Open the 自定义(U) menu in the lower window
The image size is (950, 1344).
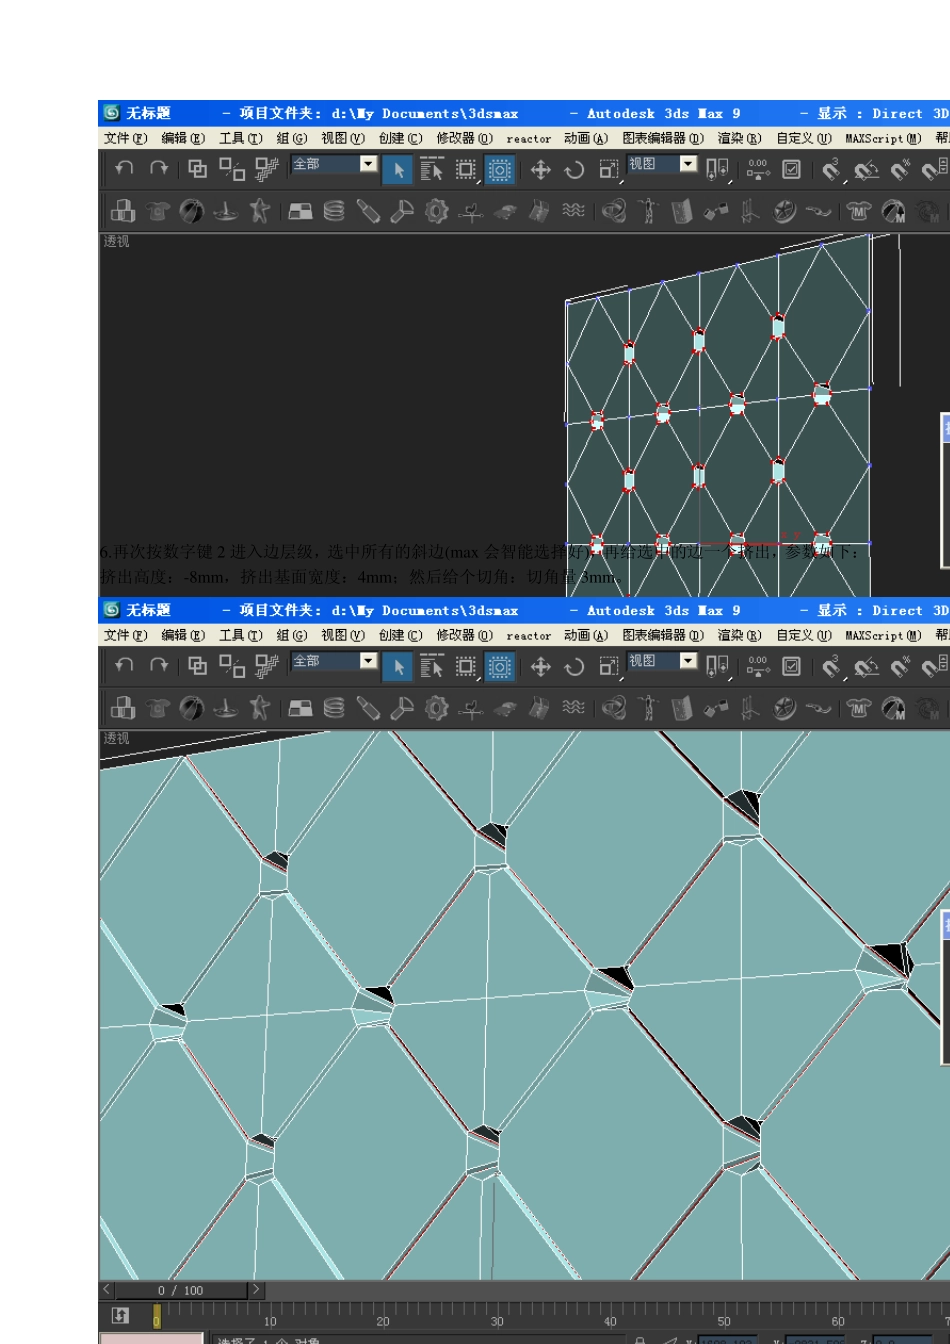point(804,635)
